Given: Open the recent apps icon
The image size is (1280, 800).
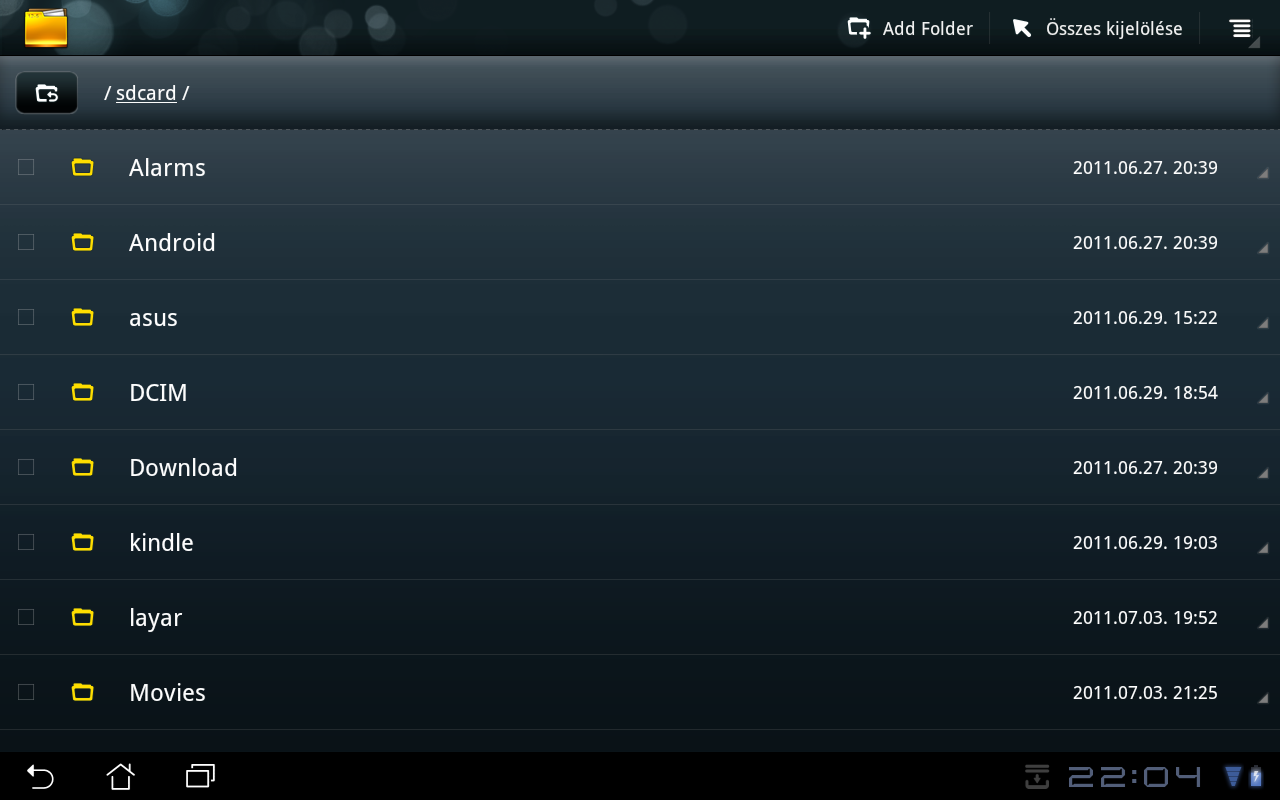Looking at the screenshot, I should pos(201,776).
